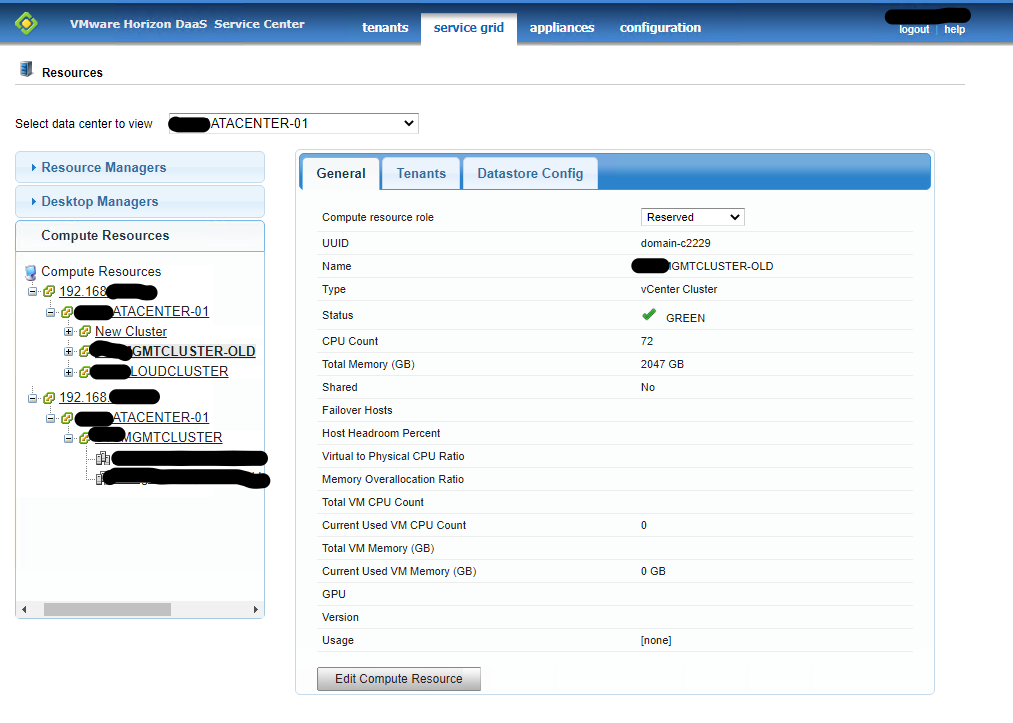
Task: Click the DATACENTER-01 icon directly above New Cluster
Action: tap(67, 312)
